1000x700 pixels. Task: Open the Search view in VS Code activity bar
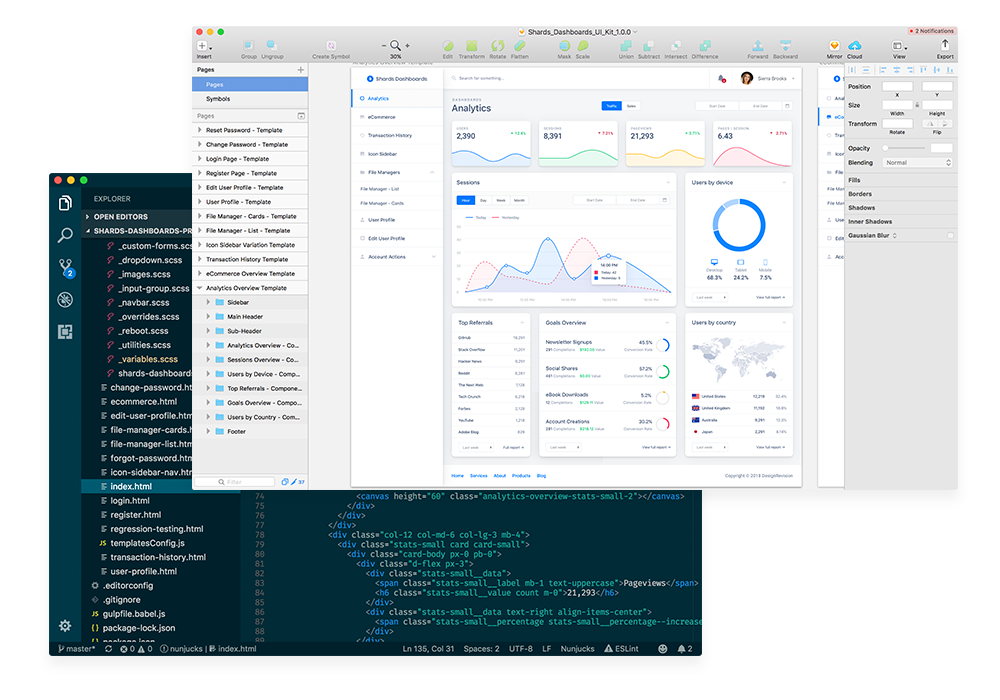(65, 235)
